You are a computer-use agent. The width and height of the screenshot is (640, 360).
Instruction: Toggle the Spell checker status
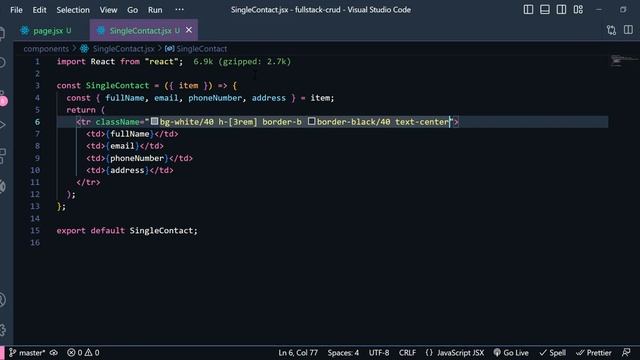(x=553, y=353)
